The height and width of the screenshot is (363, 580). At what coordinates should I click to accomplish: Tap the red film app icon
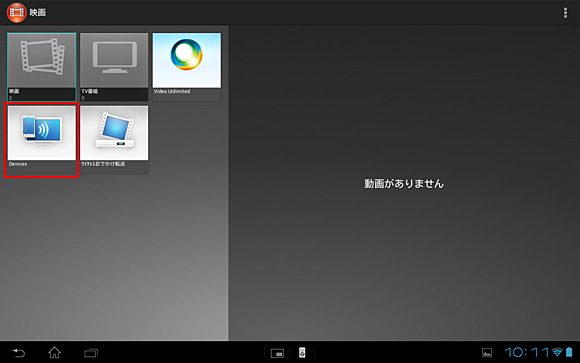(x=16, y=13)
